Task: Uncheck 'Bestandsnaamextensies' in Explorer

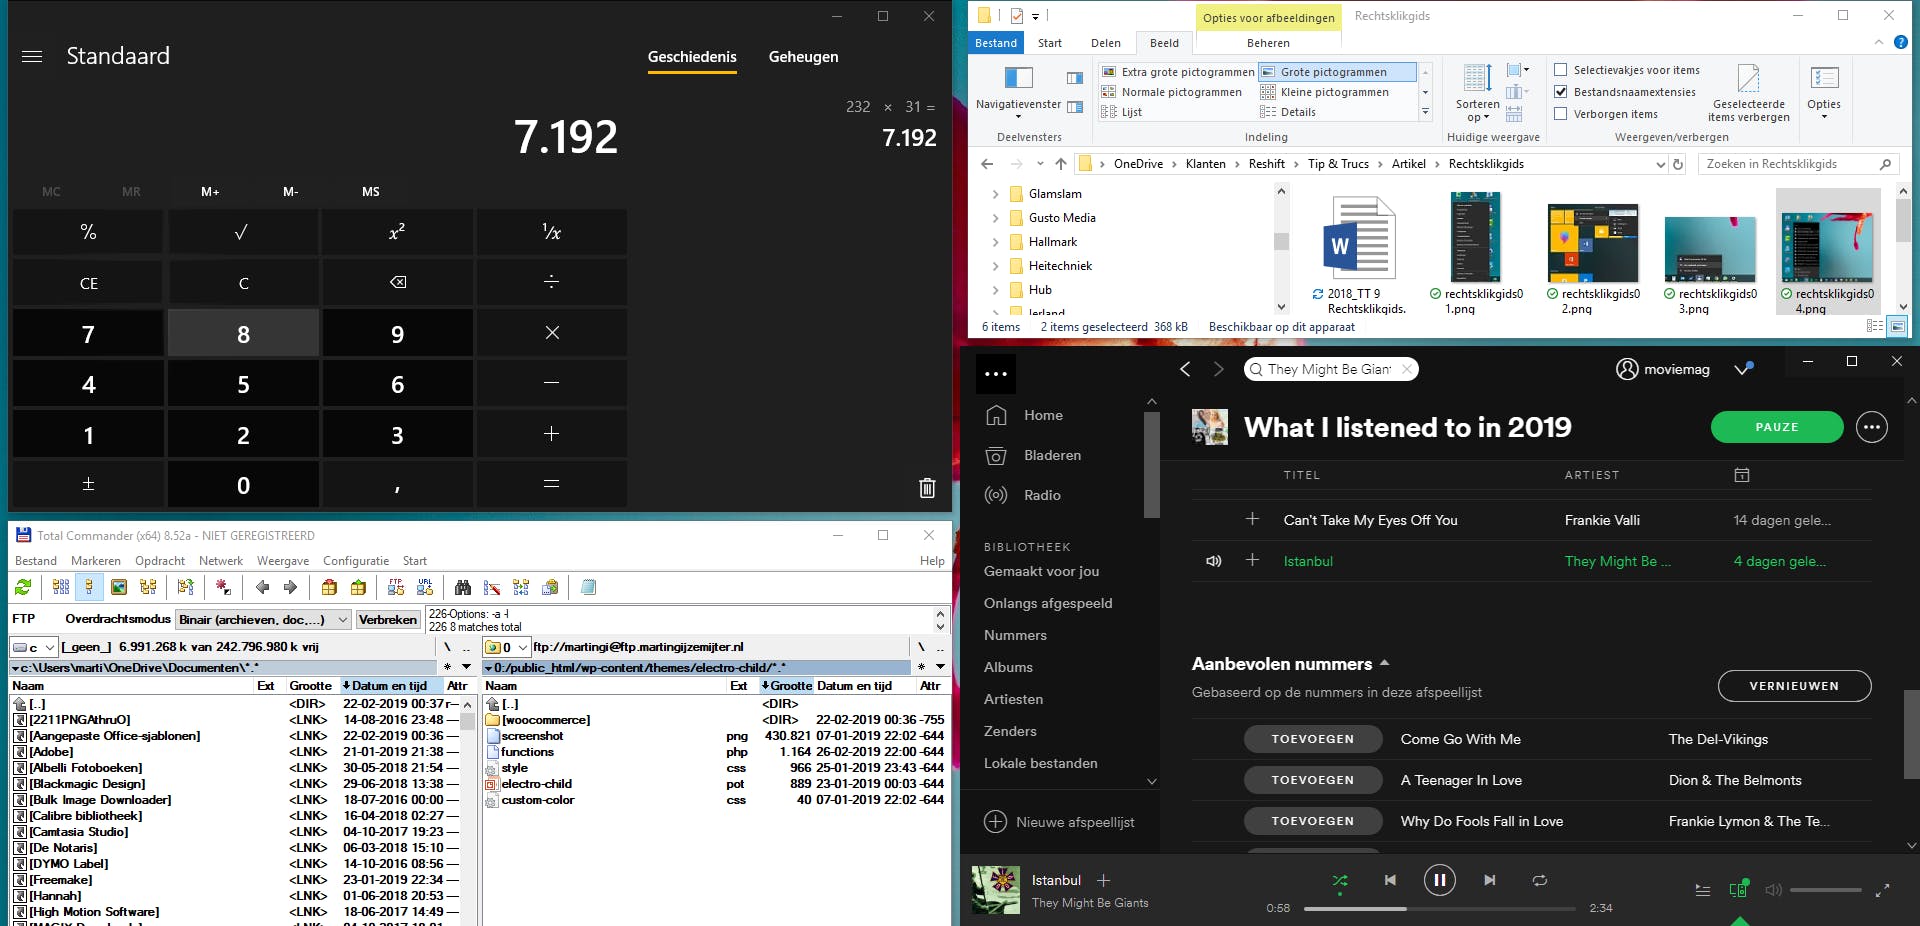Action: point(1560,91)
